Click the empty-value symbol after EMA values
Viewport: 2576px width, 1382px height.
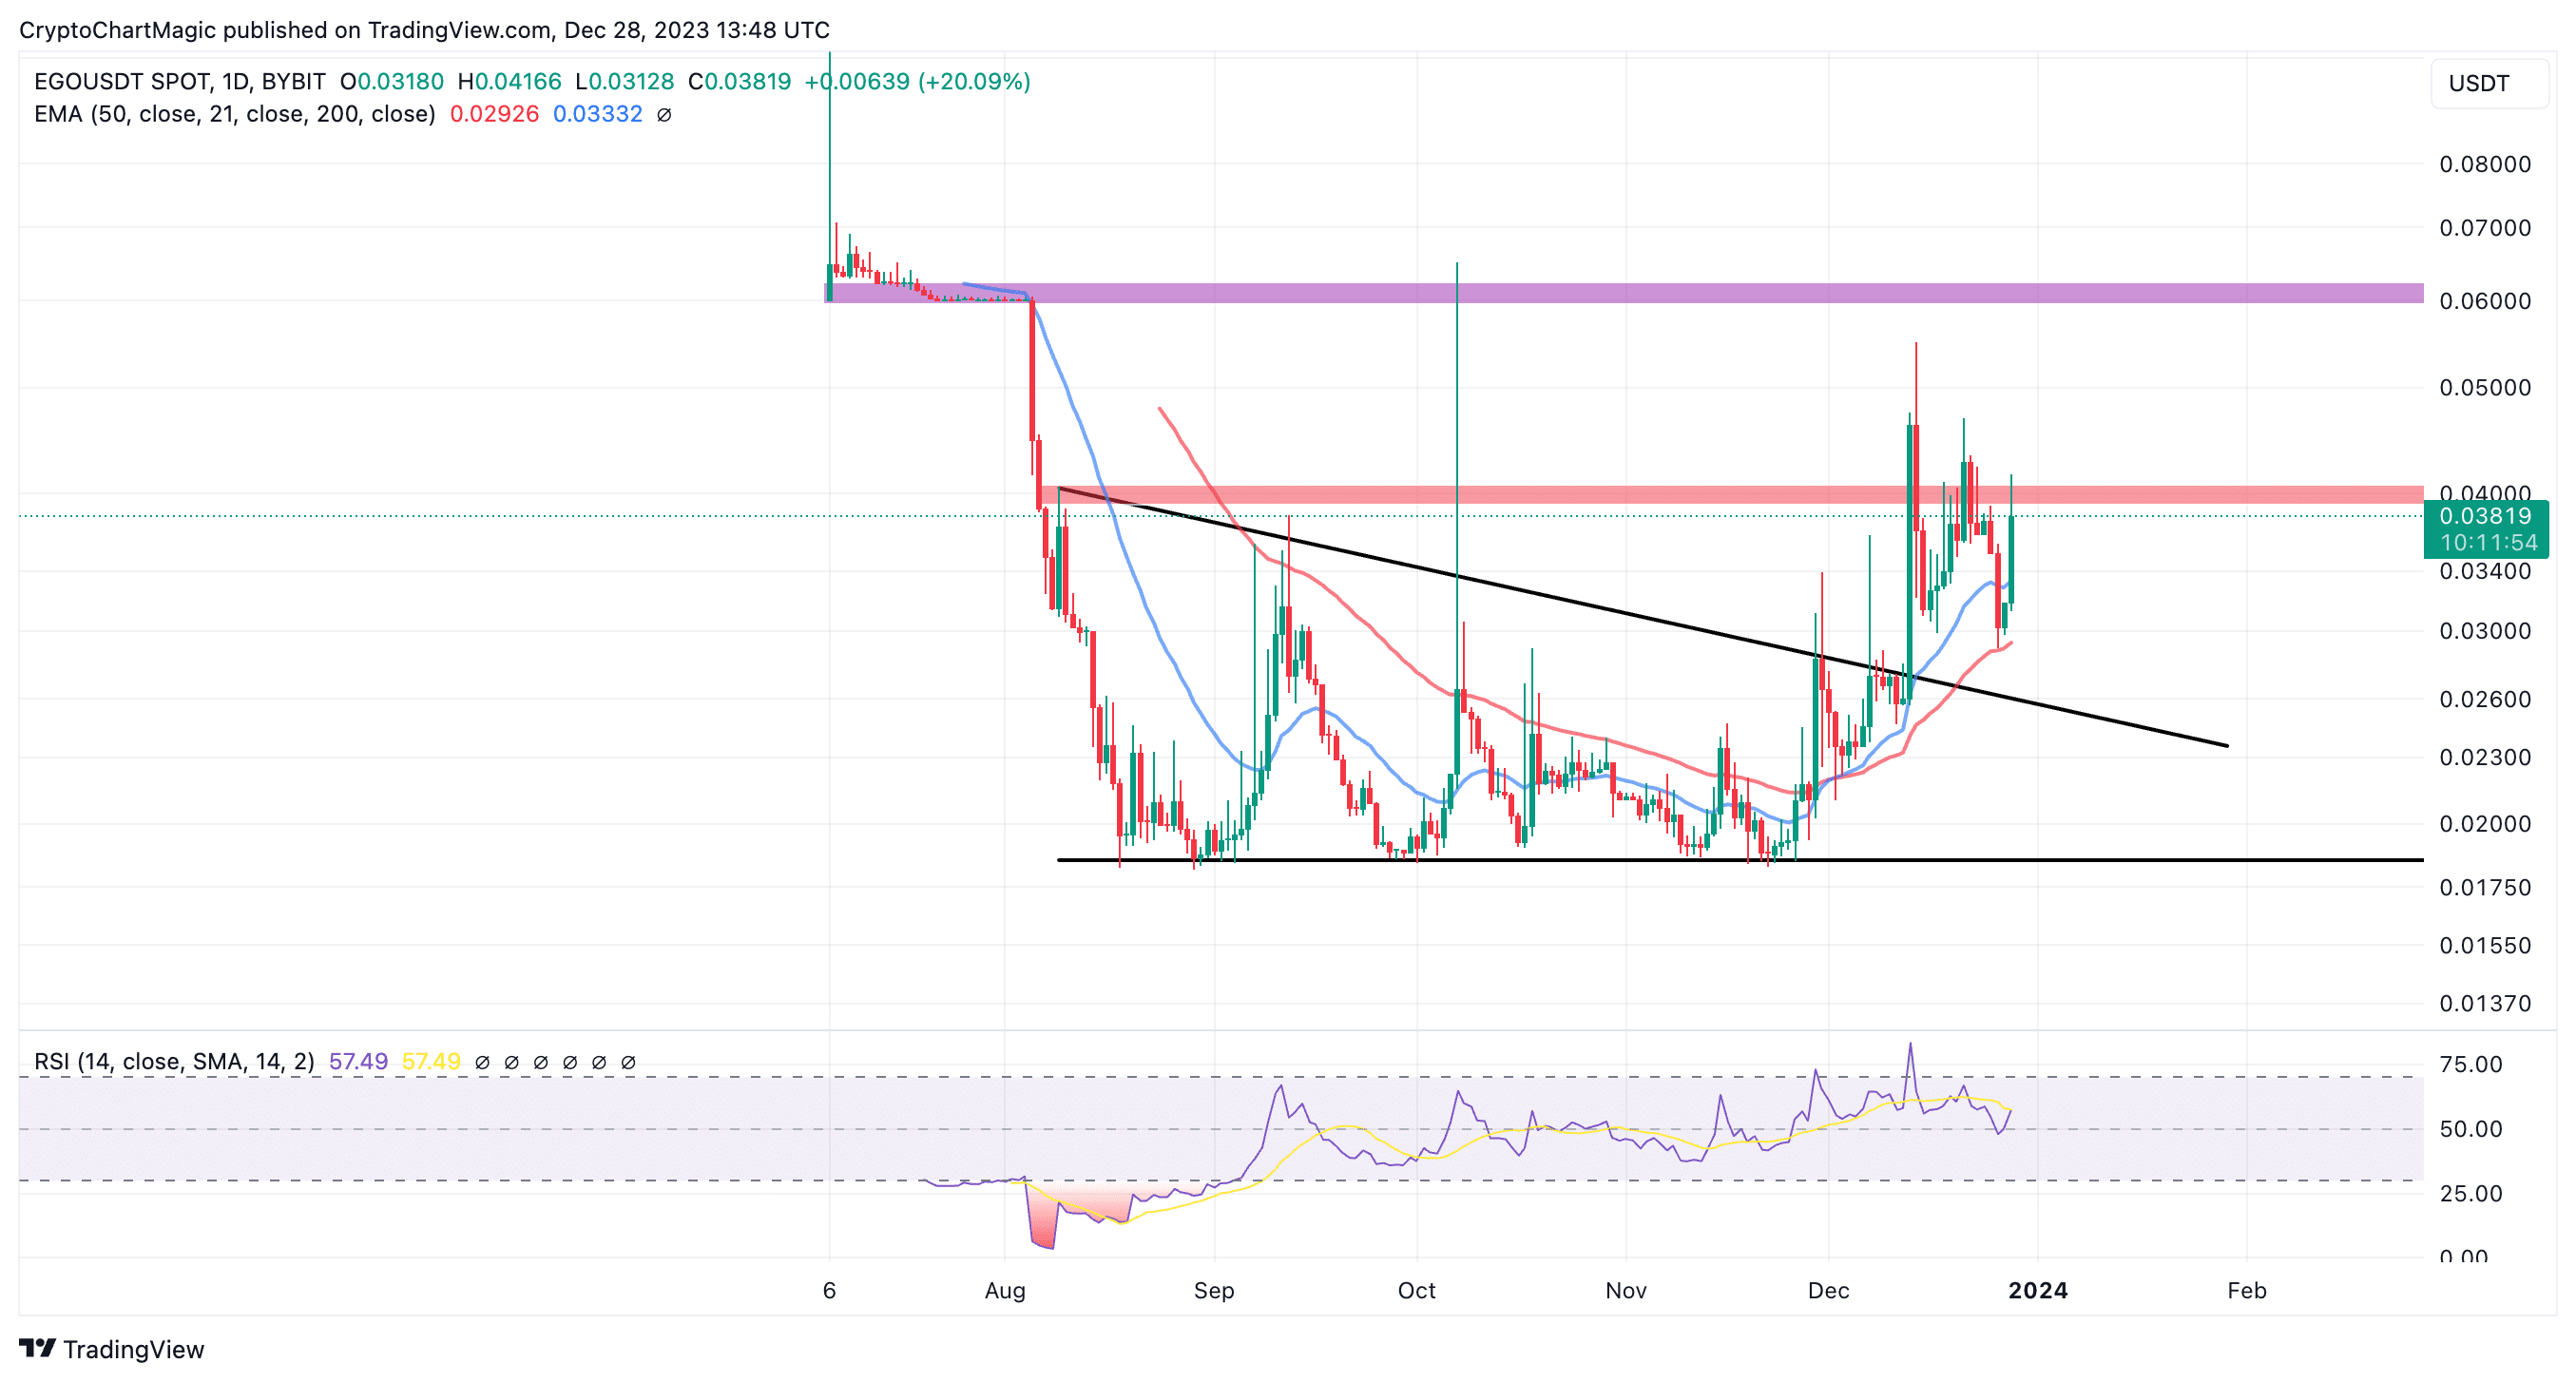(664, 115)
